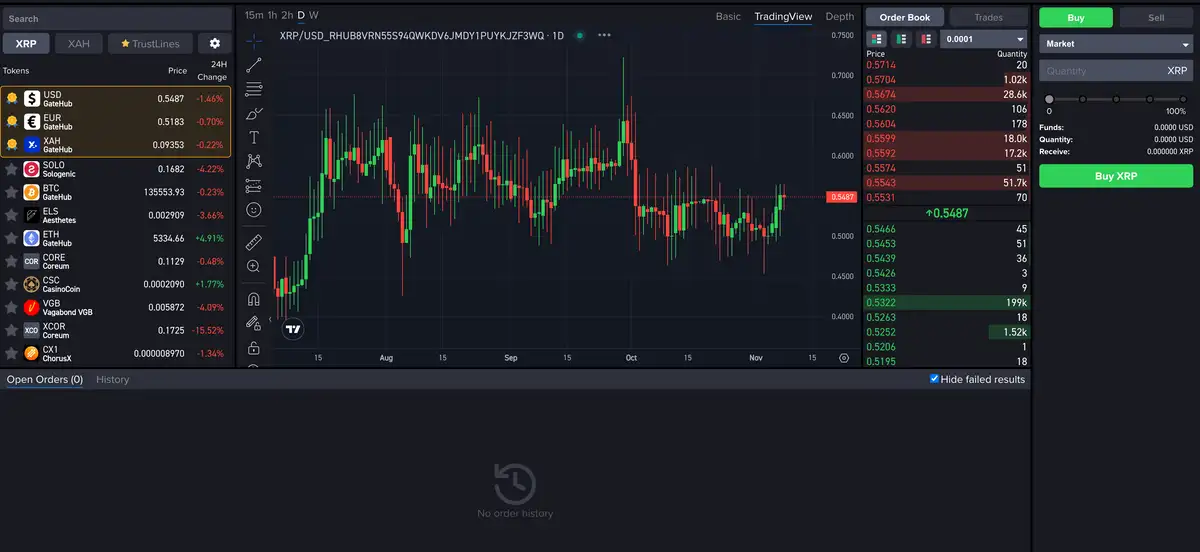Open token list settings gear
This screenshot has width=1200, height=552.
[214, 44]
